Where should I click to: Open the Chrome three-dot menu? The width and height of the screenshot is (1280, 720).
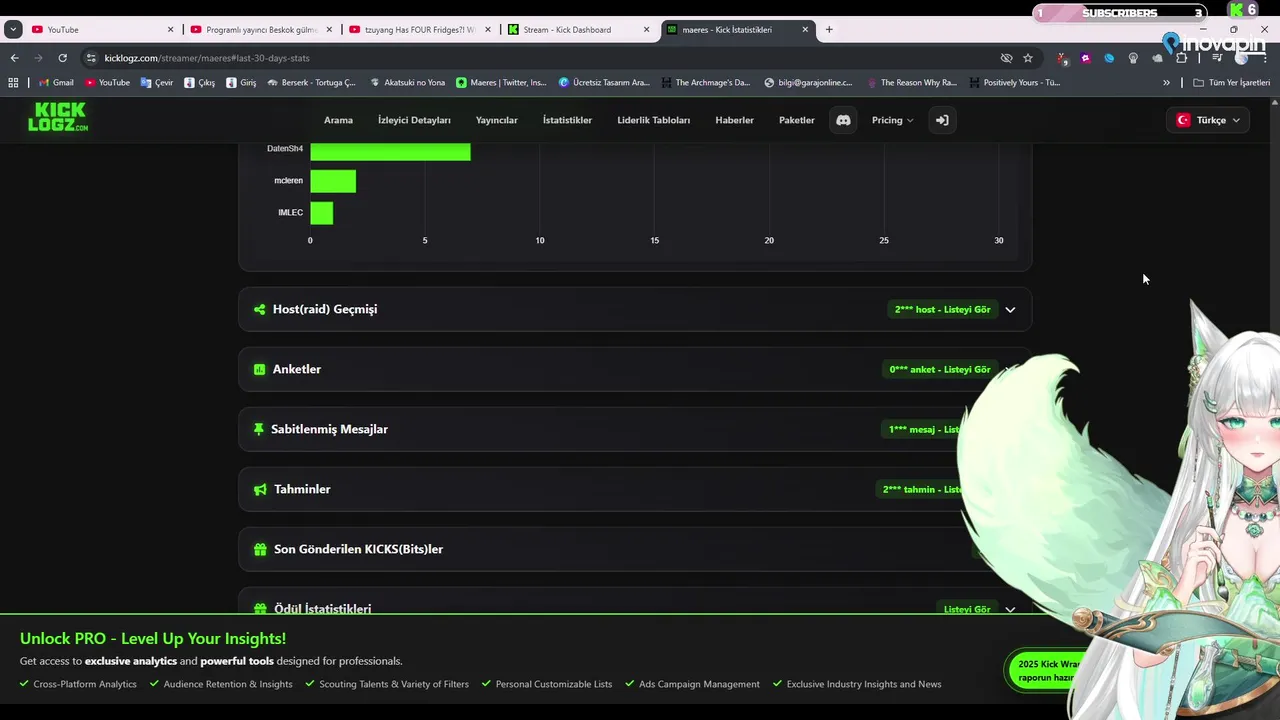[x=1266, y=58]
